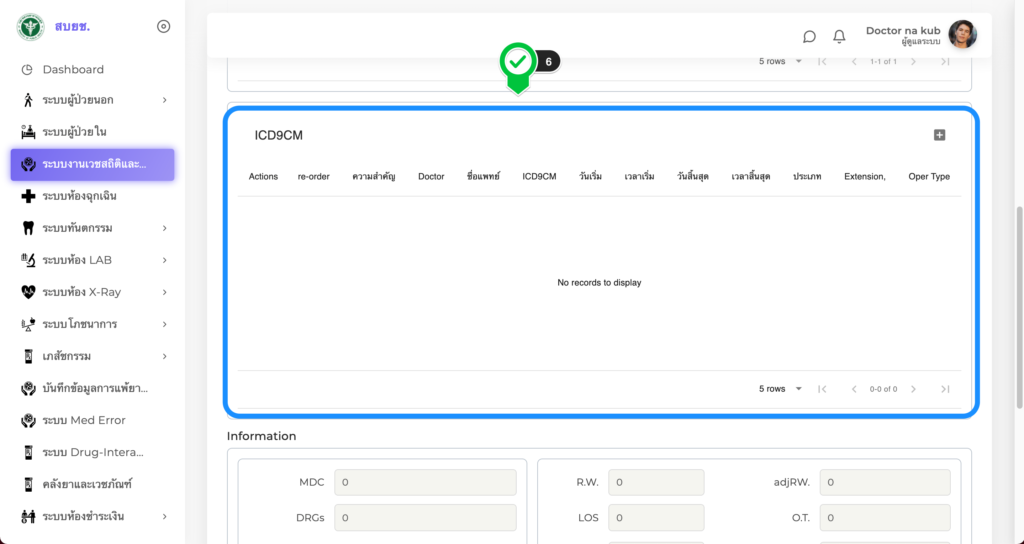This screenshot has width=1024, height=544.
Task: Click the ความสำคัญ column header
Action: tap(374, 177)
